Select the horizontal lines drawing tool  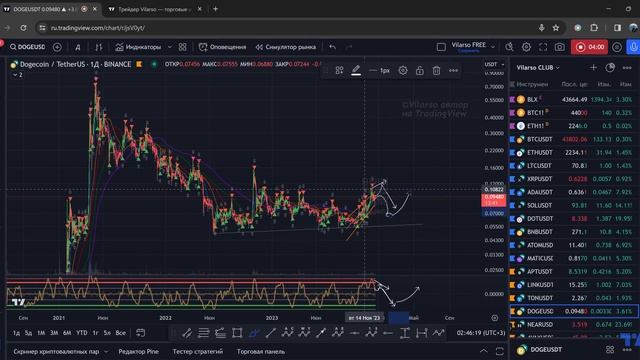click(203, 333)
